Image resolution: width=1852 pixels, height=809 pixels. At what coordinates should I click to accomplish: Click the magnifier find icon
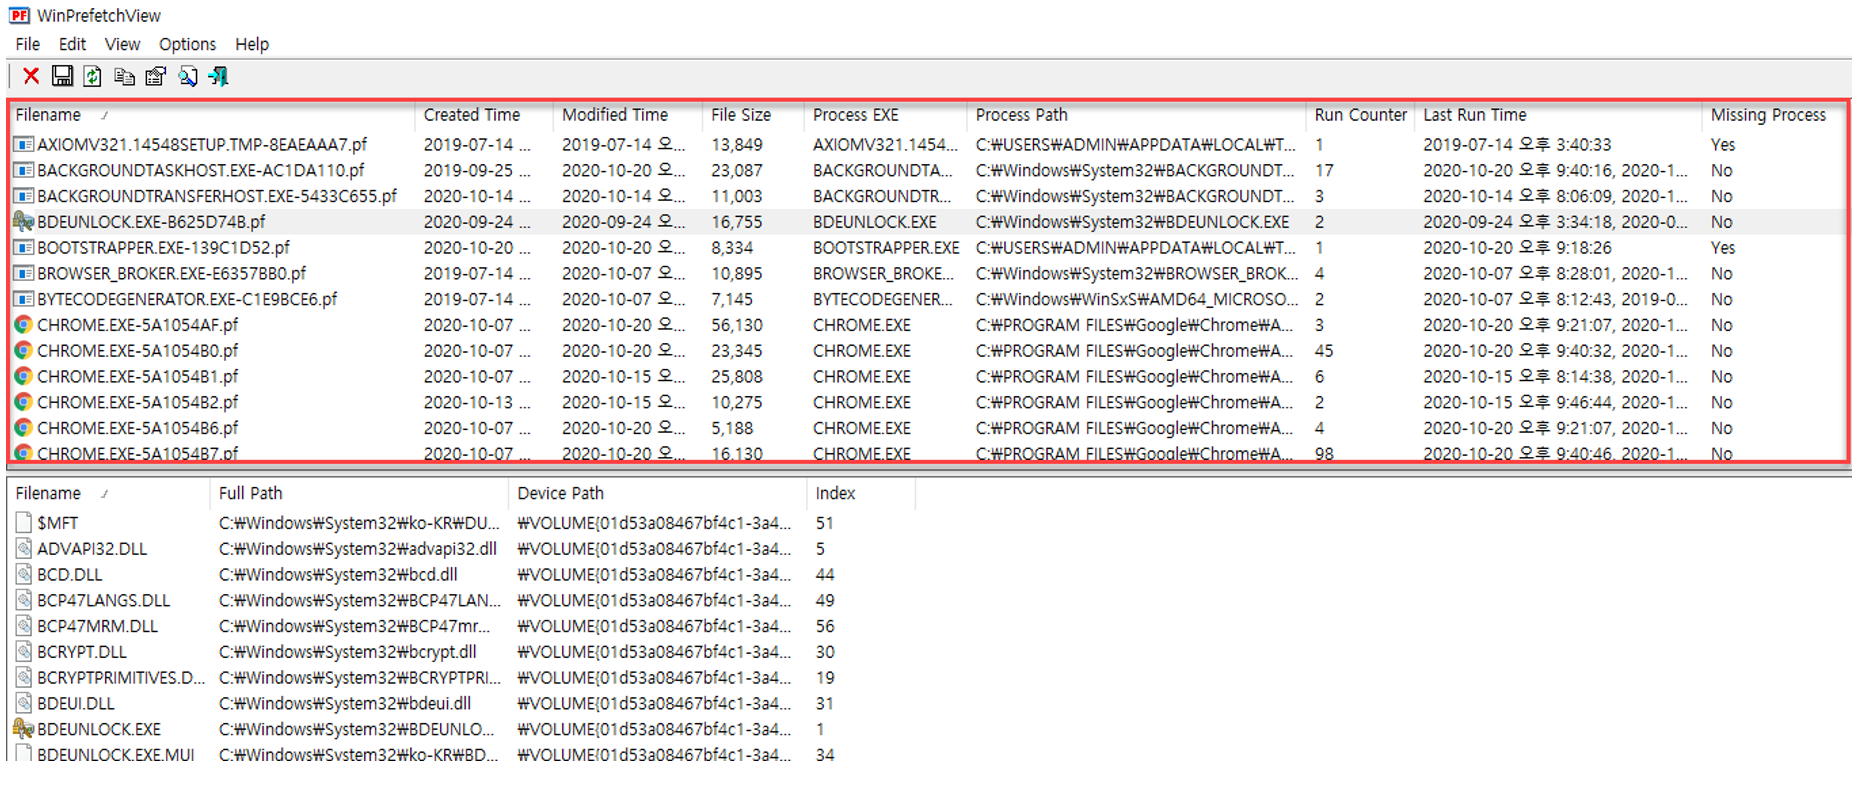click(x=187, y=76)
